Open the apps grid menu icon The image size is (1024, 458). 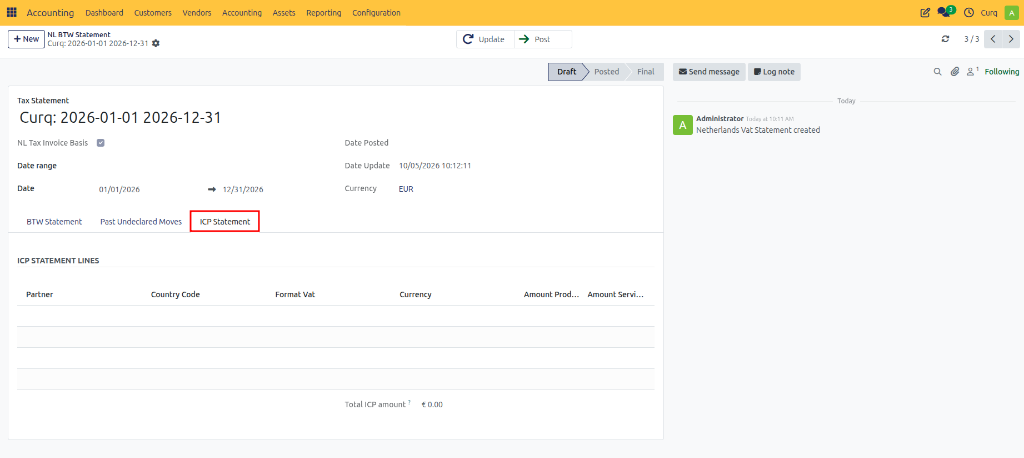(x=12, y=12)
